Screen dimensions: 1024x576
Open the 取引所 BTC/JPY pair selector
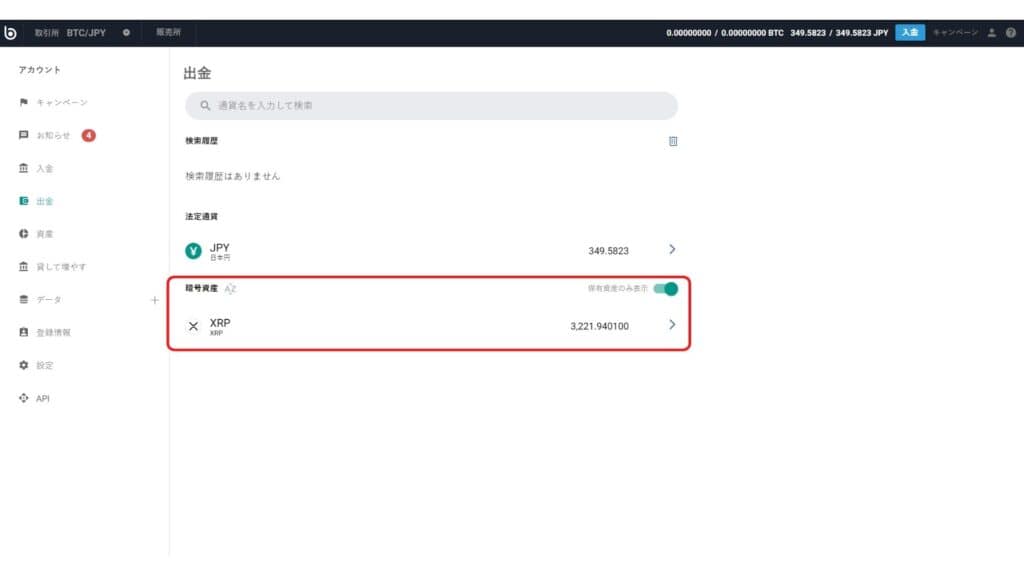coord(70,33)
